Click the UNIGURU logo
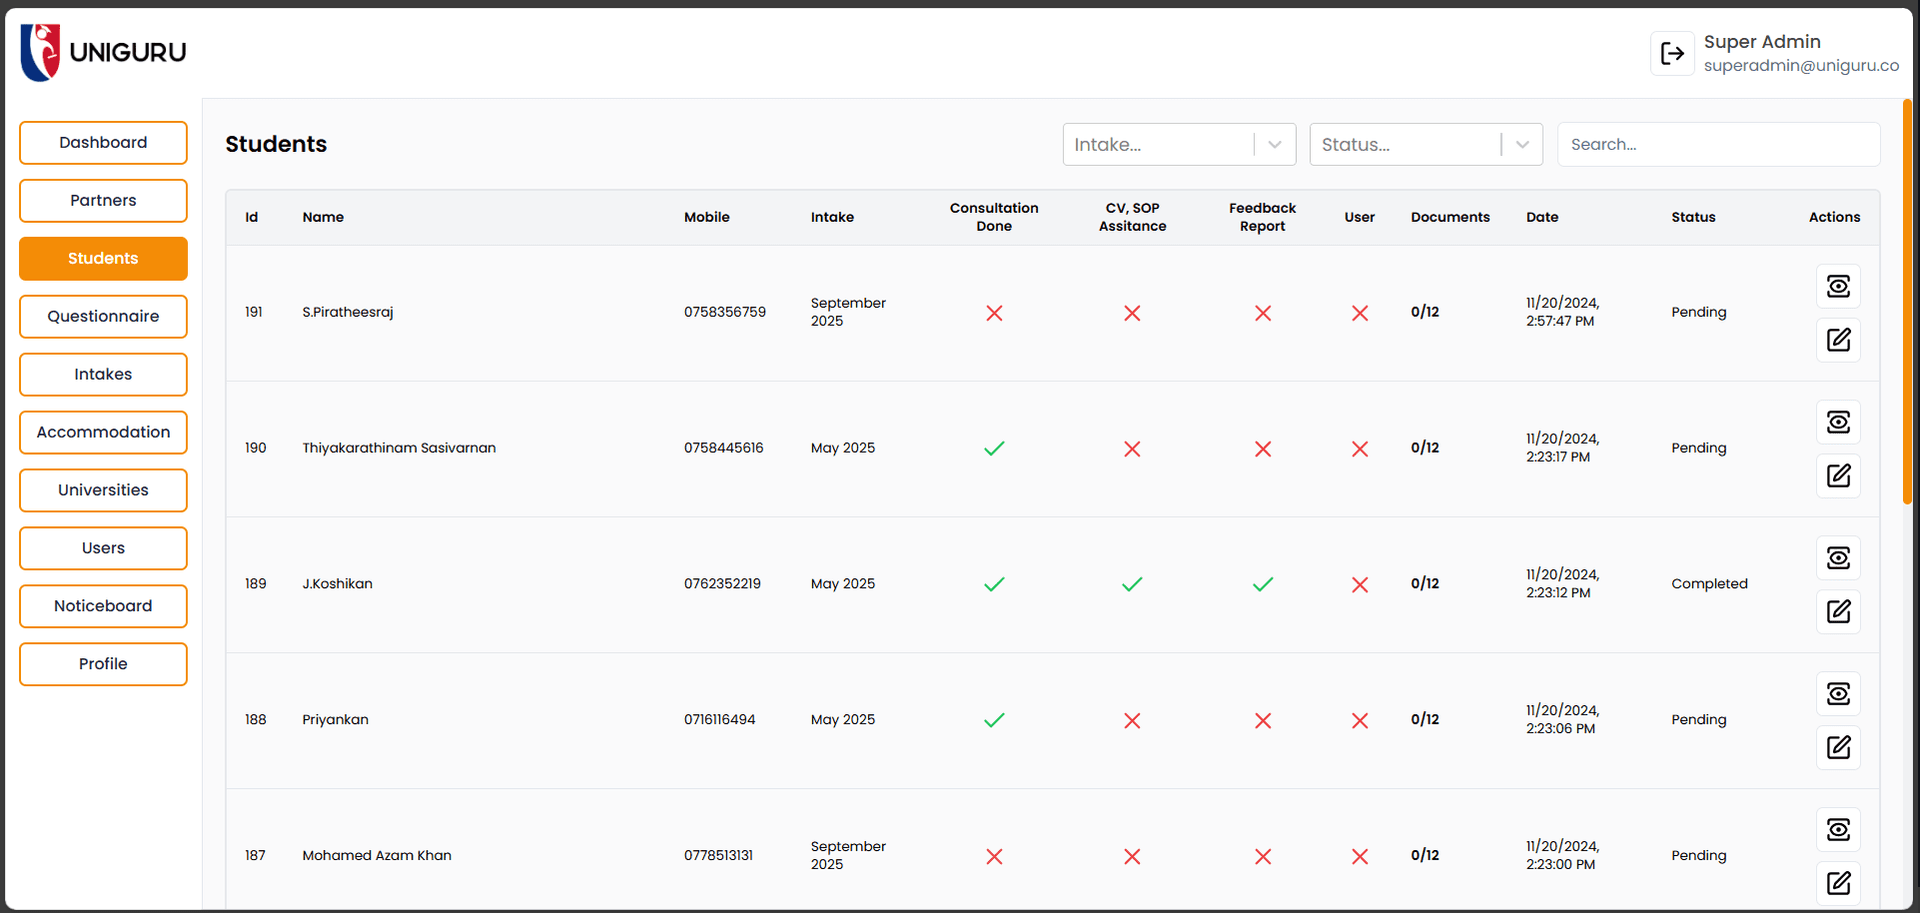1920x913 pixels. pyautogui.click(x=103, y=51)
